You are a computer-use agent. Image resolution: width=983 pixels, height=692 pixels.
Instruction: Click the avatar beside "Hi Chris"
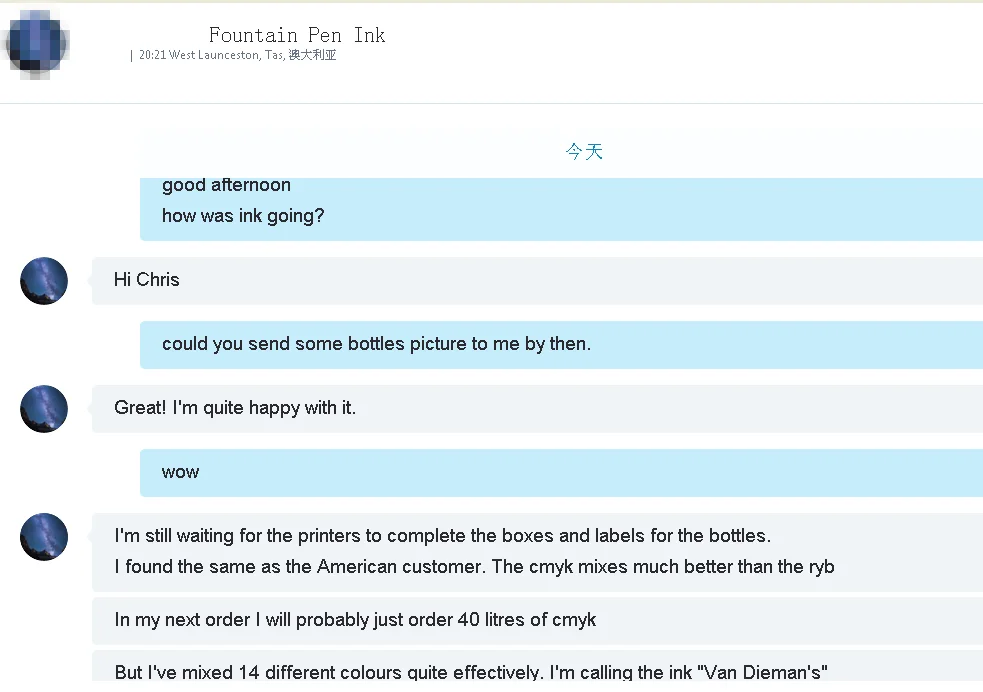pos(44,281)
